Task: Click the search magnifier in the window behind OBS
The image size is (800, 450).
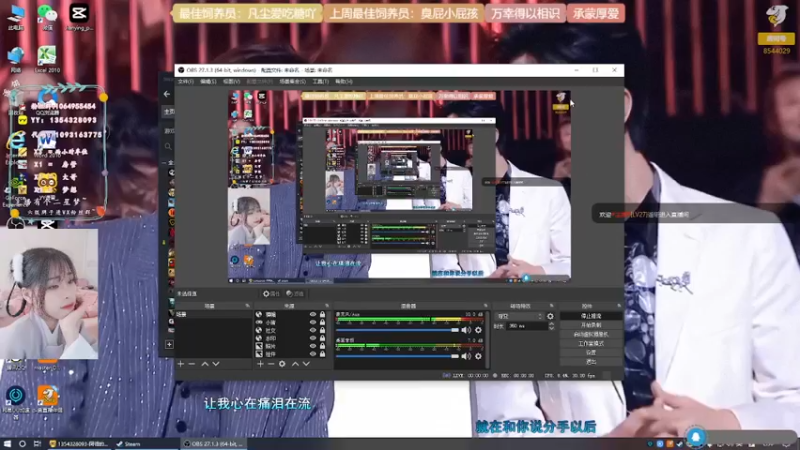Action: tap(168, 146)
